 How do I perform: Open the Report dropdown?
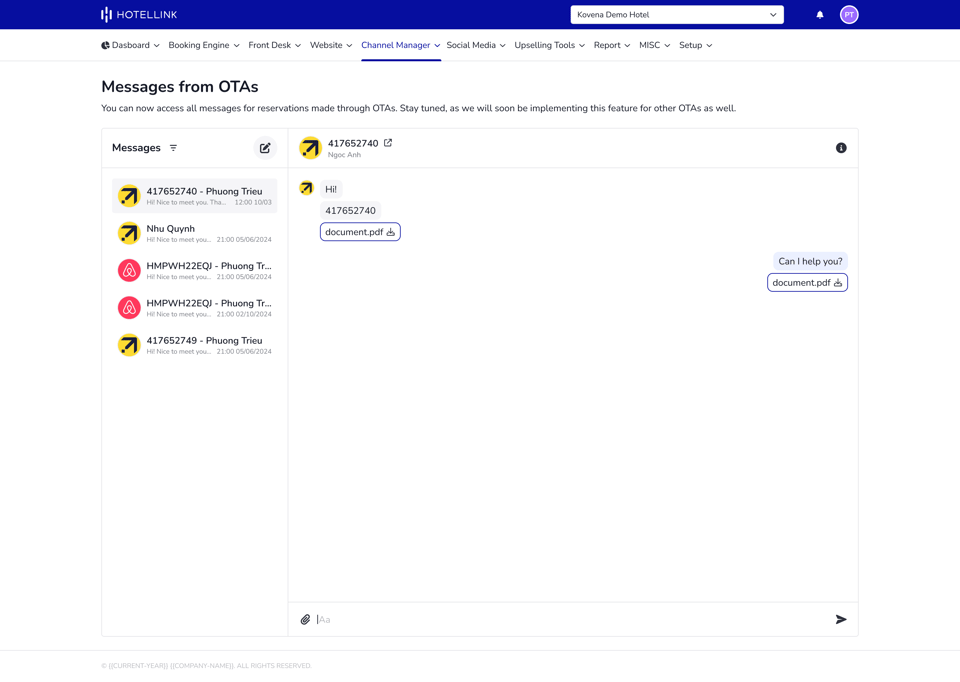coord(612,45)
